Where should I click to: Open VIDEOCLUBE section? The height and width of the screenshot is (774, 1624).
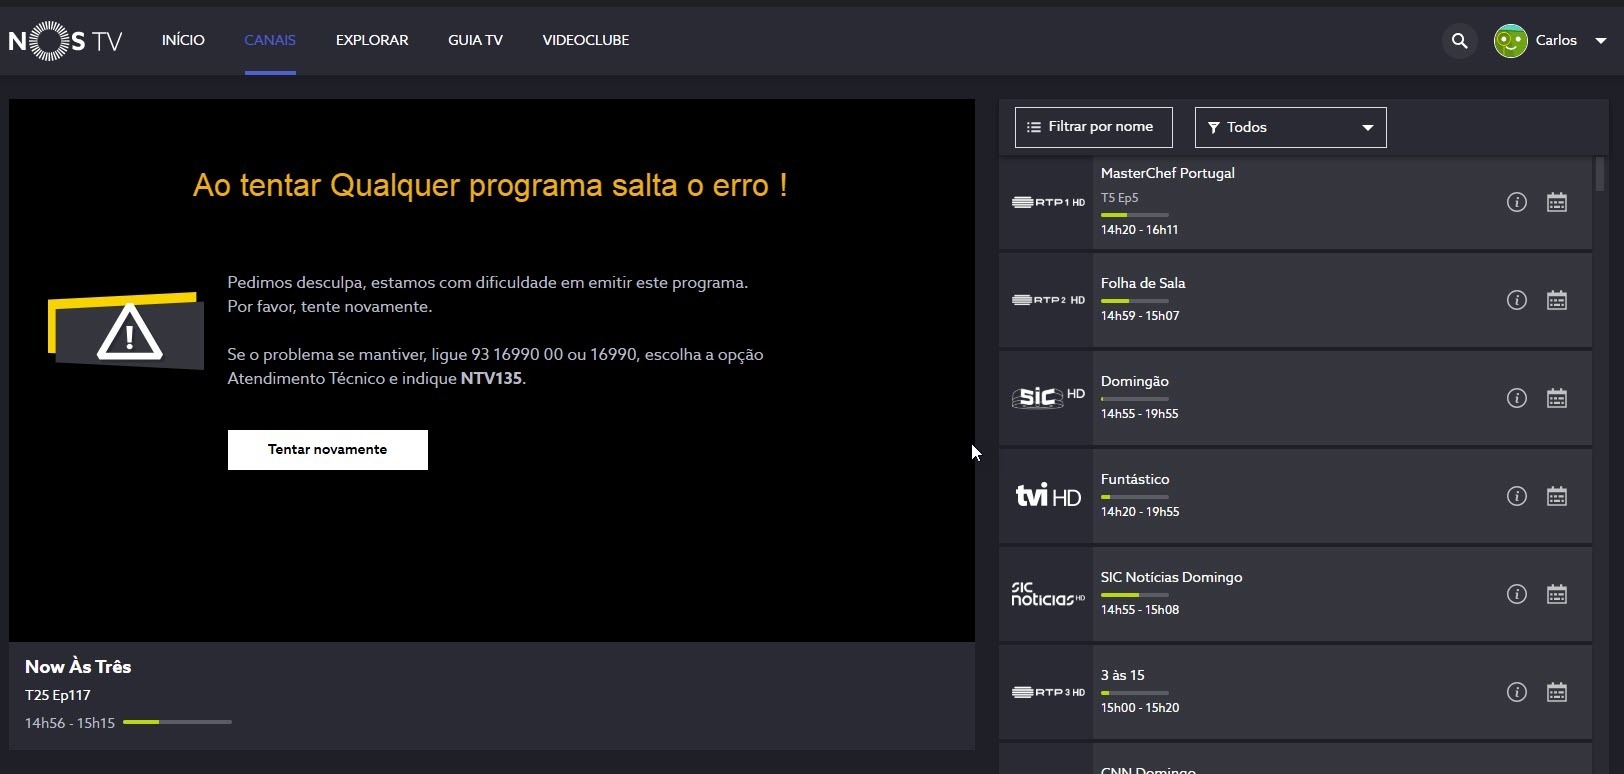[x=586, y=40]
